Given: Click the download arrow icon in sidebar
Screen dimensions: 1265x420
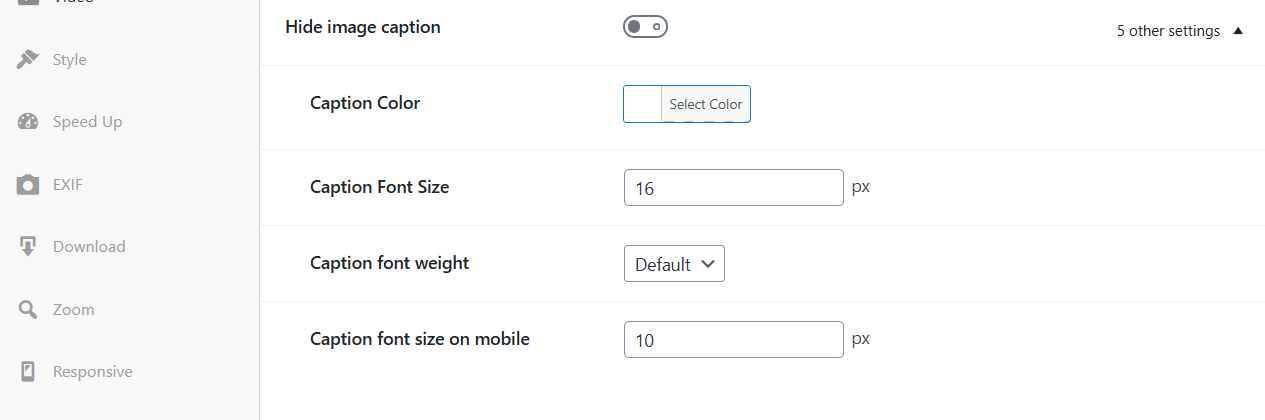Looking at the screenshot, I should 28,247.
